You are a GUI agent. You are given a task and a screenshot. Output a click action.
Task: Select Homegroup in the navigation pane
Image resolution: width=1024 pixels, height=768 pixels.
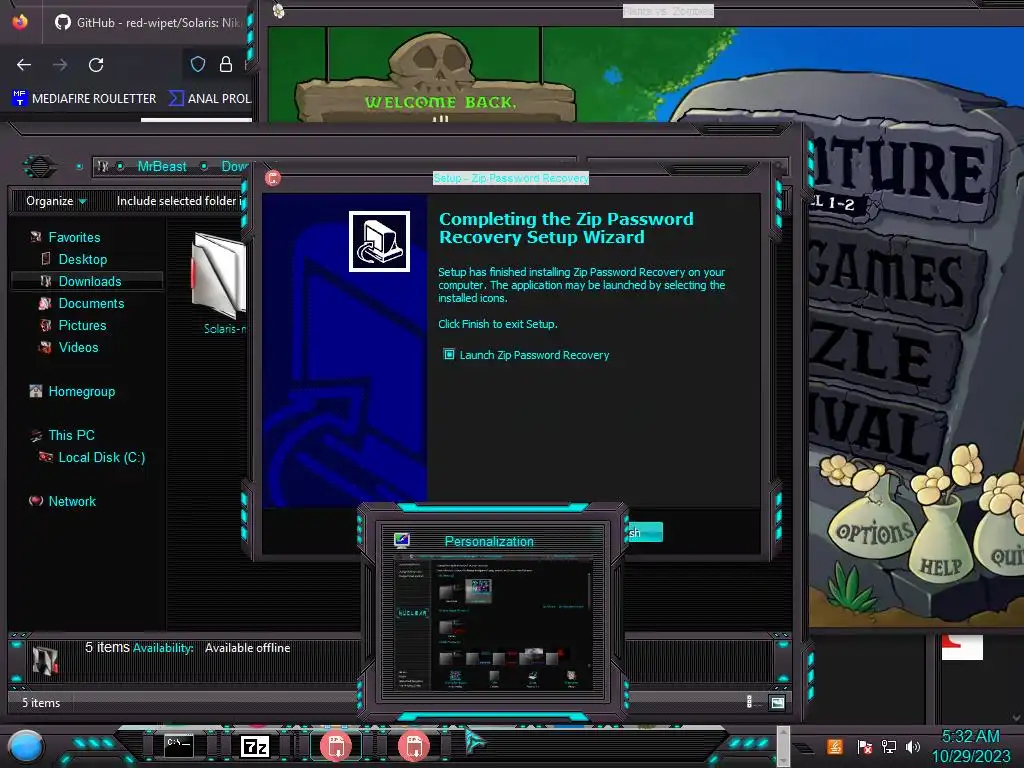pyautogui.click(x=82, y=392)
